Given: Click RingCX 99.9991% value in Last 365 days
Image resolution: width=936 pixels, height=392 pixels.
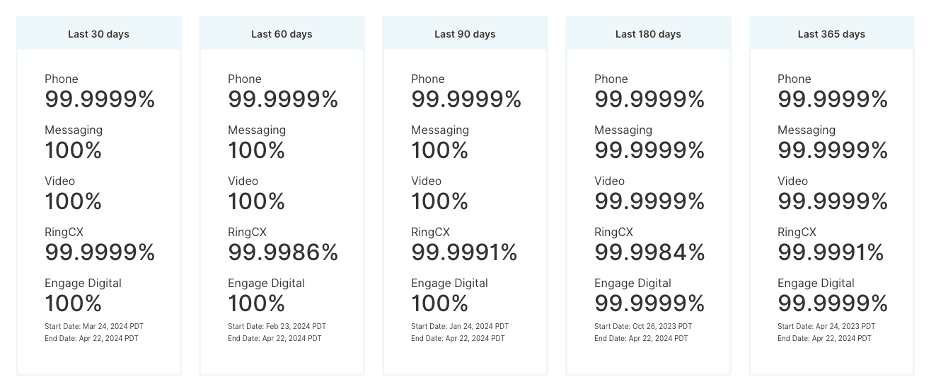Looking at the screenshot, I should [x=830, y=252].
